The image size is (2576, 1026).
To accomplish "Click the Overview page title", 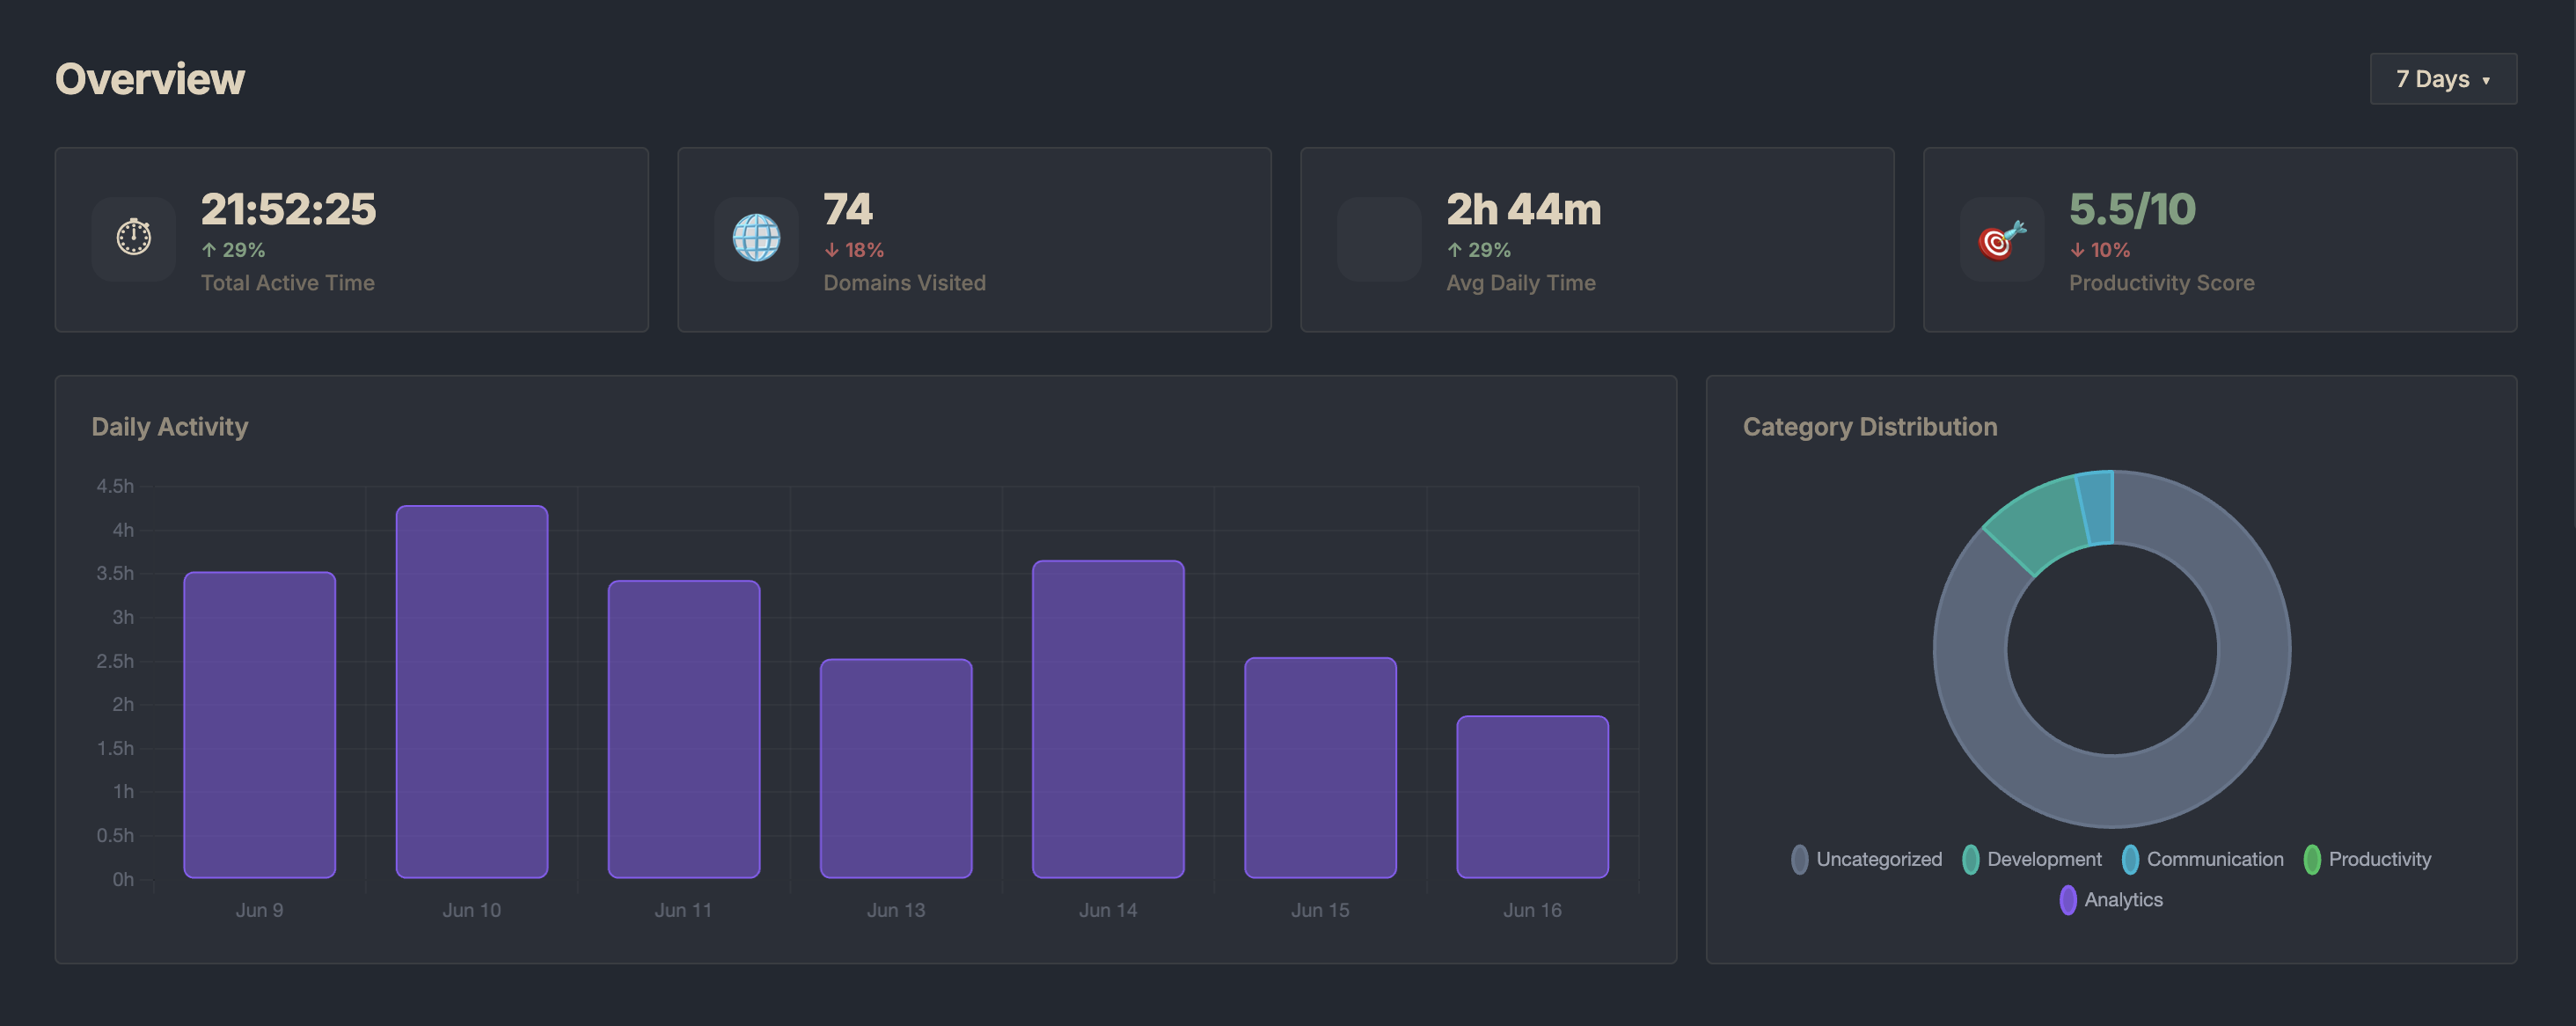I will (x=150, y=79).
